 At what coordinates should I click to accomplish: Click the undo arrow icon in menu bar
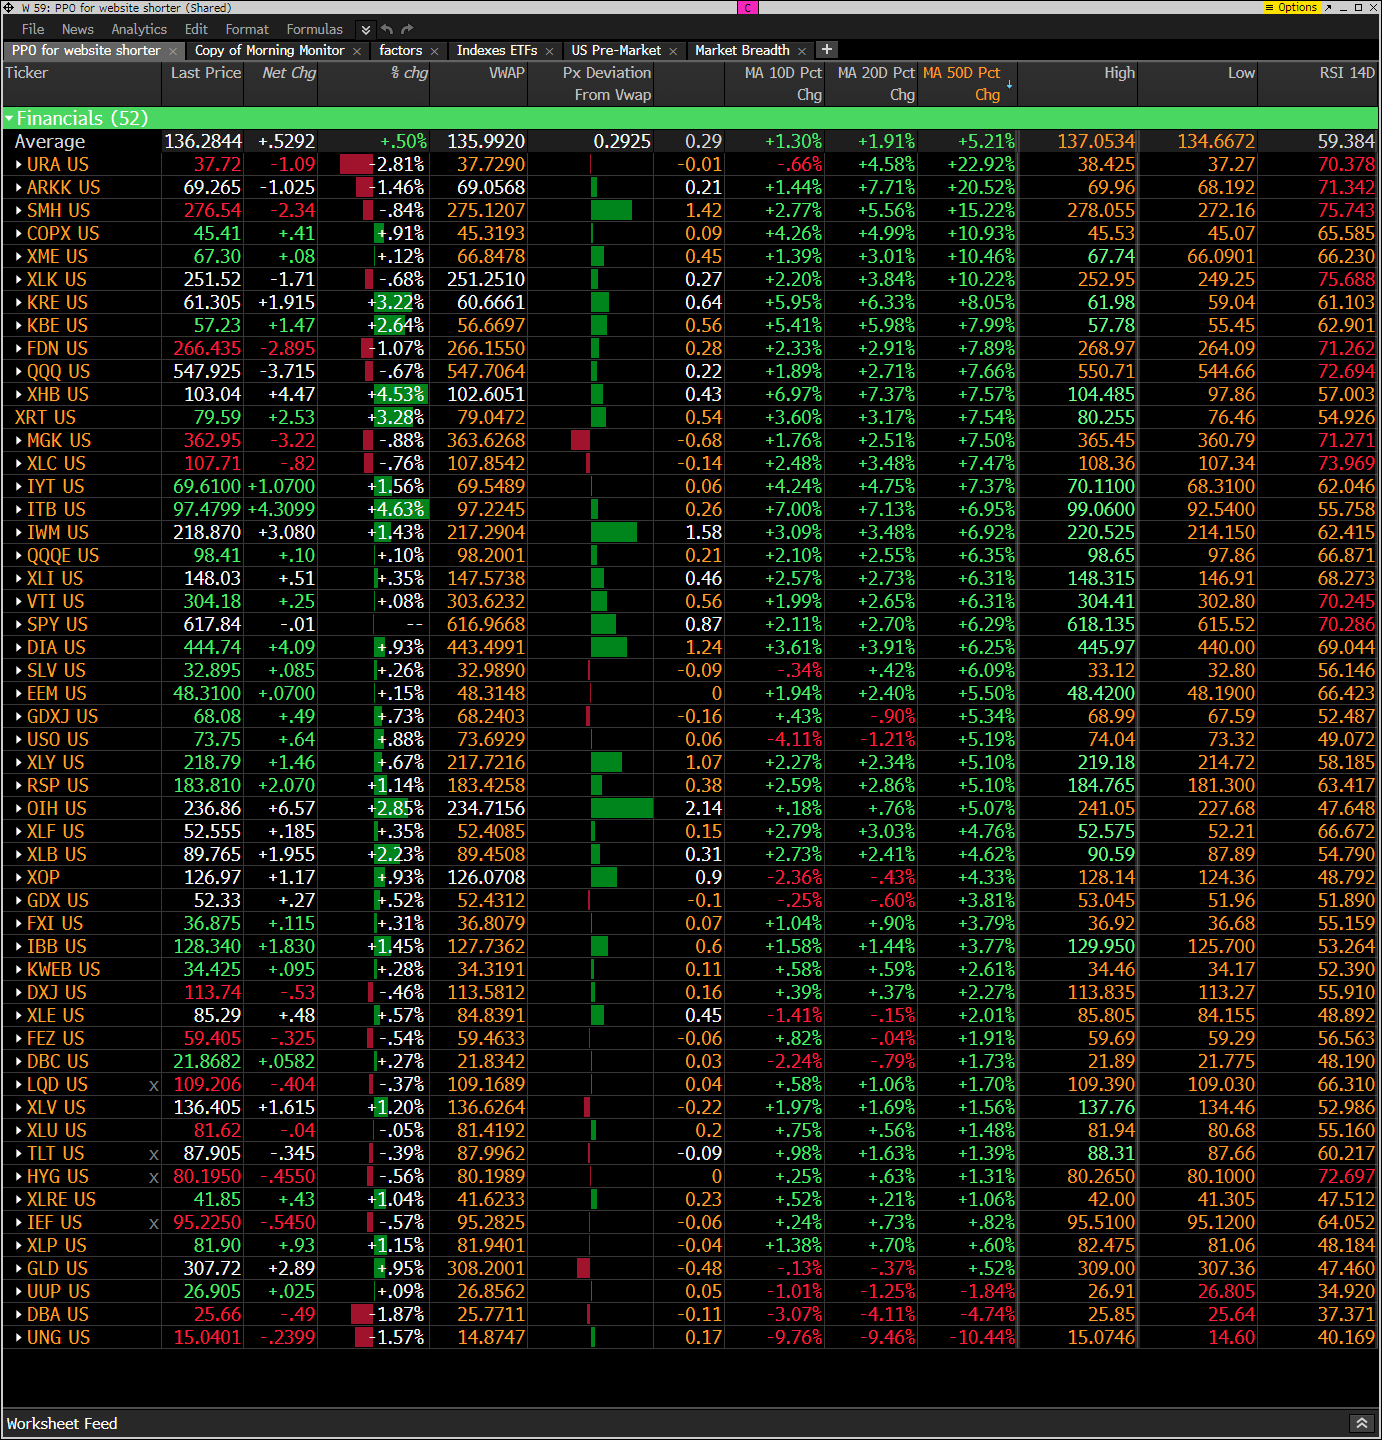[x=387, y=29]
